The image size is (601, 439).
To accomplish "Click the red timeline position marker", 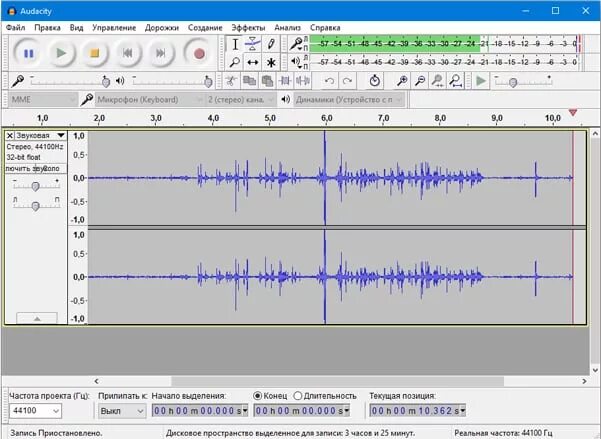I will pos(573,113).
